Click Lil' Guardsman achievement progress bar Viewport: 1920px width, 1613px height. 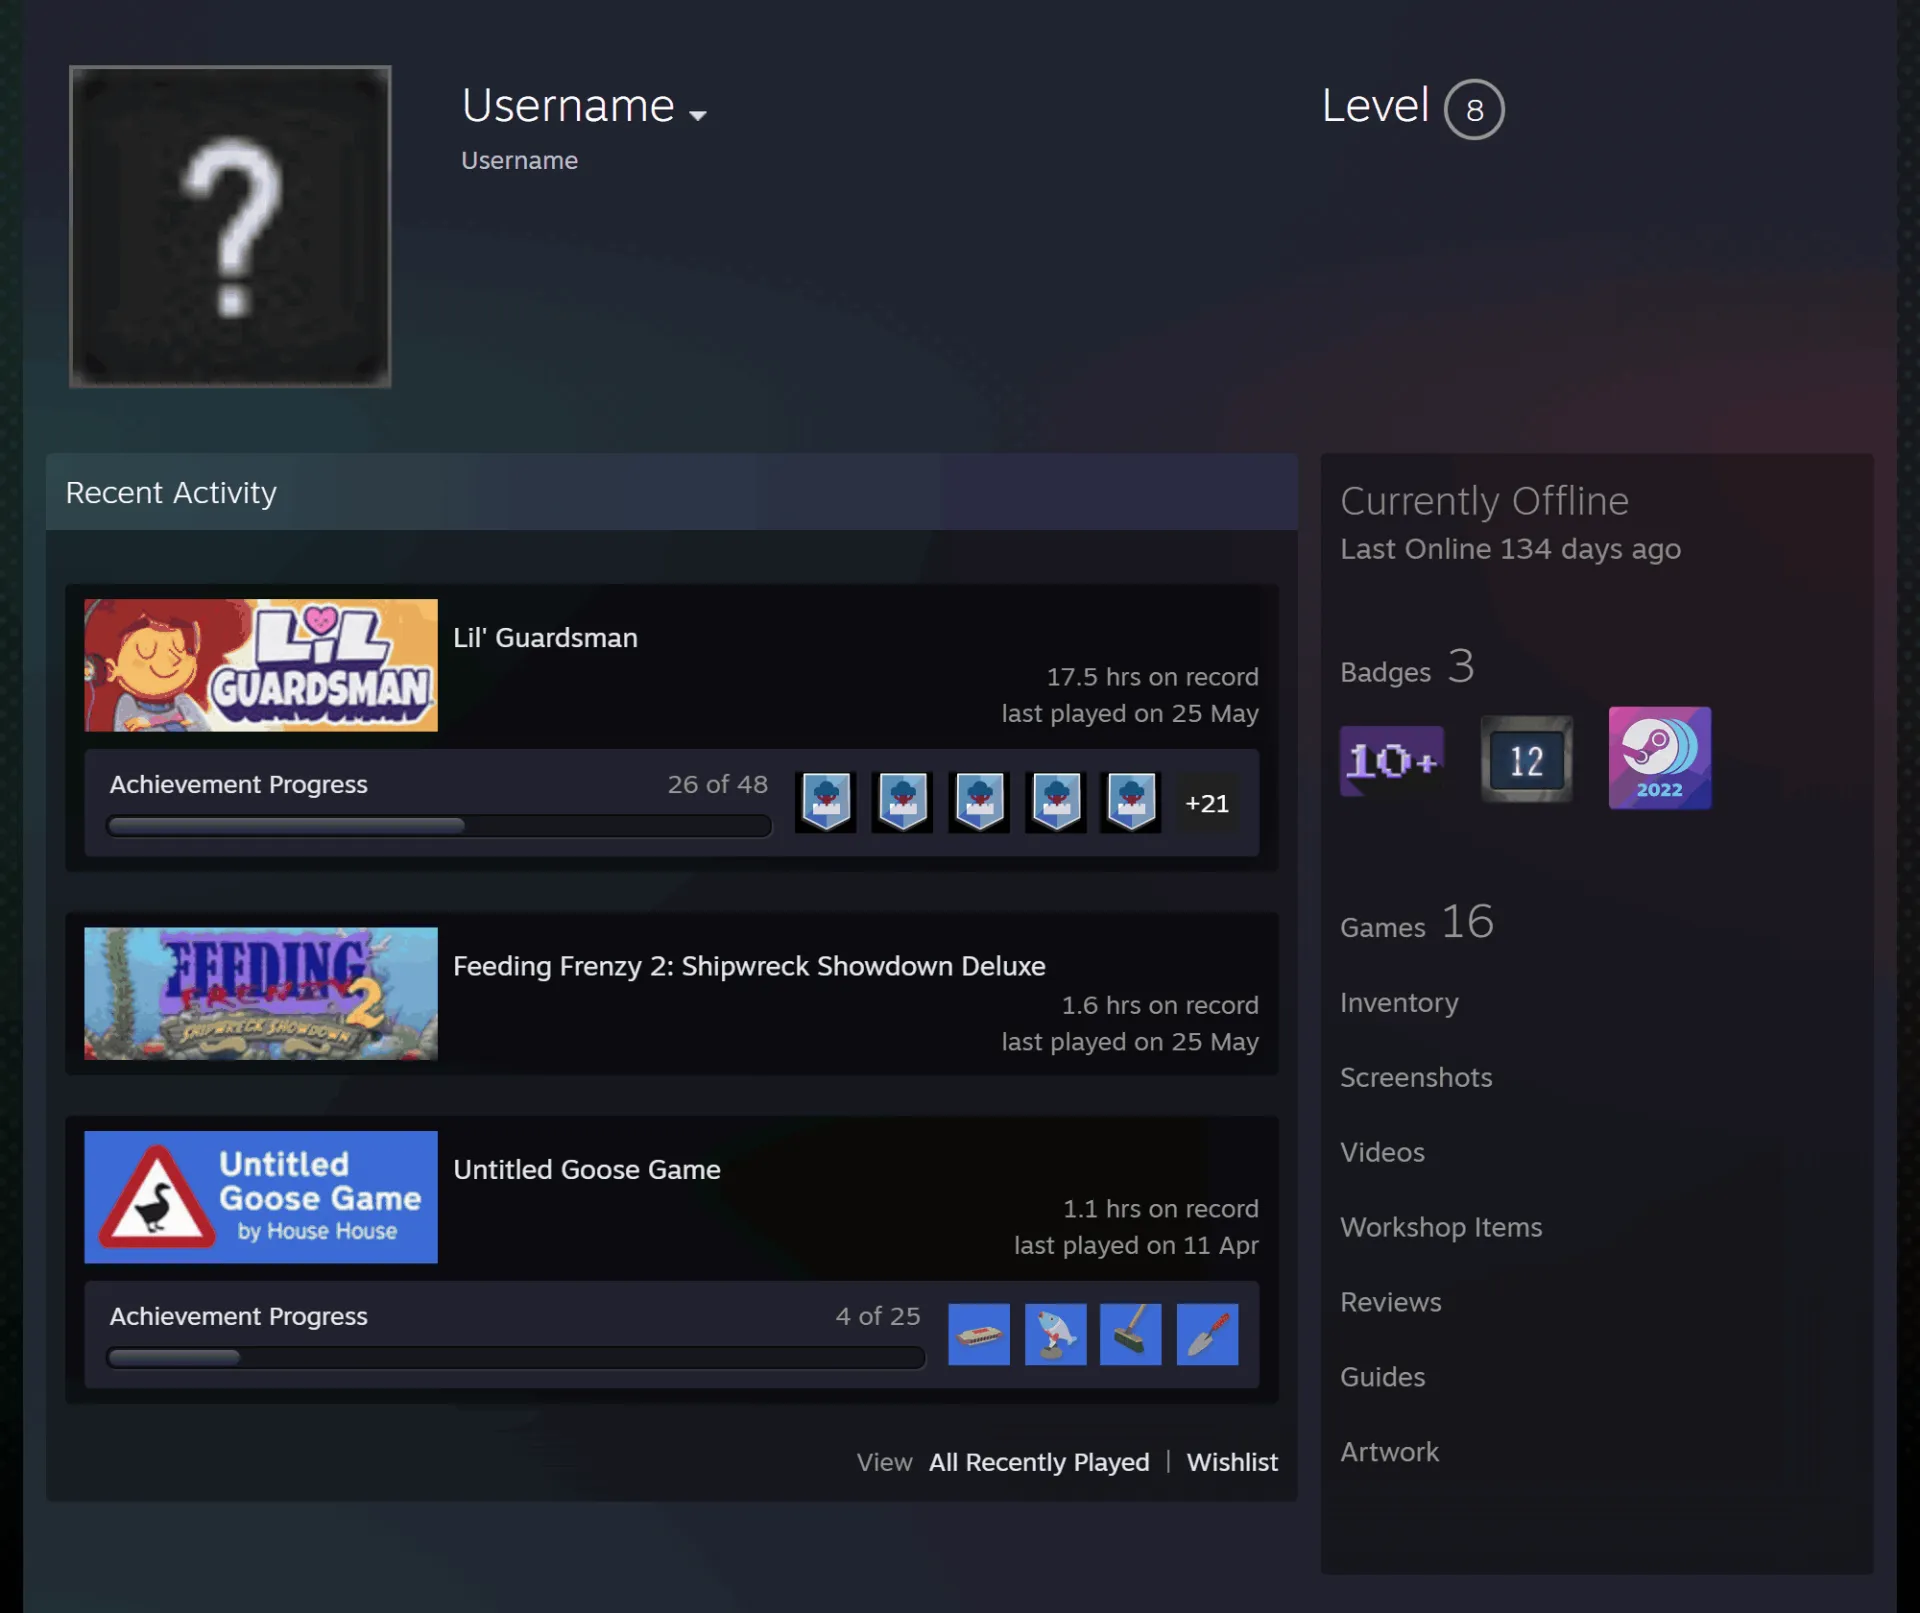tap(439, 826)
